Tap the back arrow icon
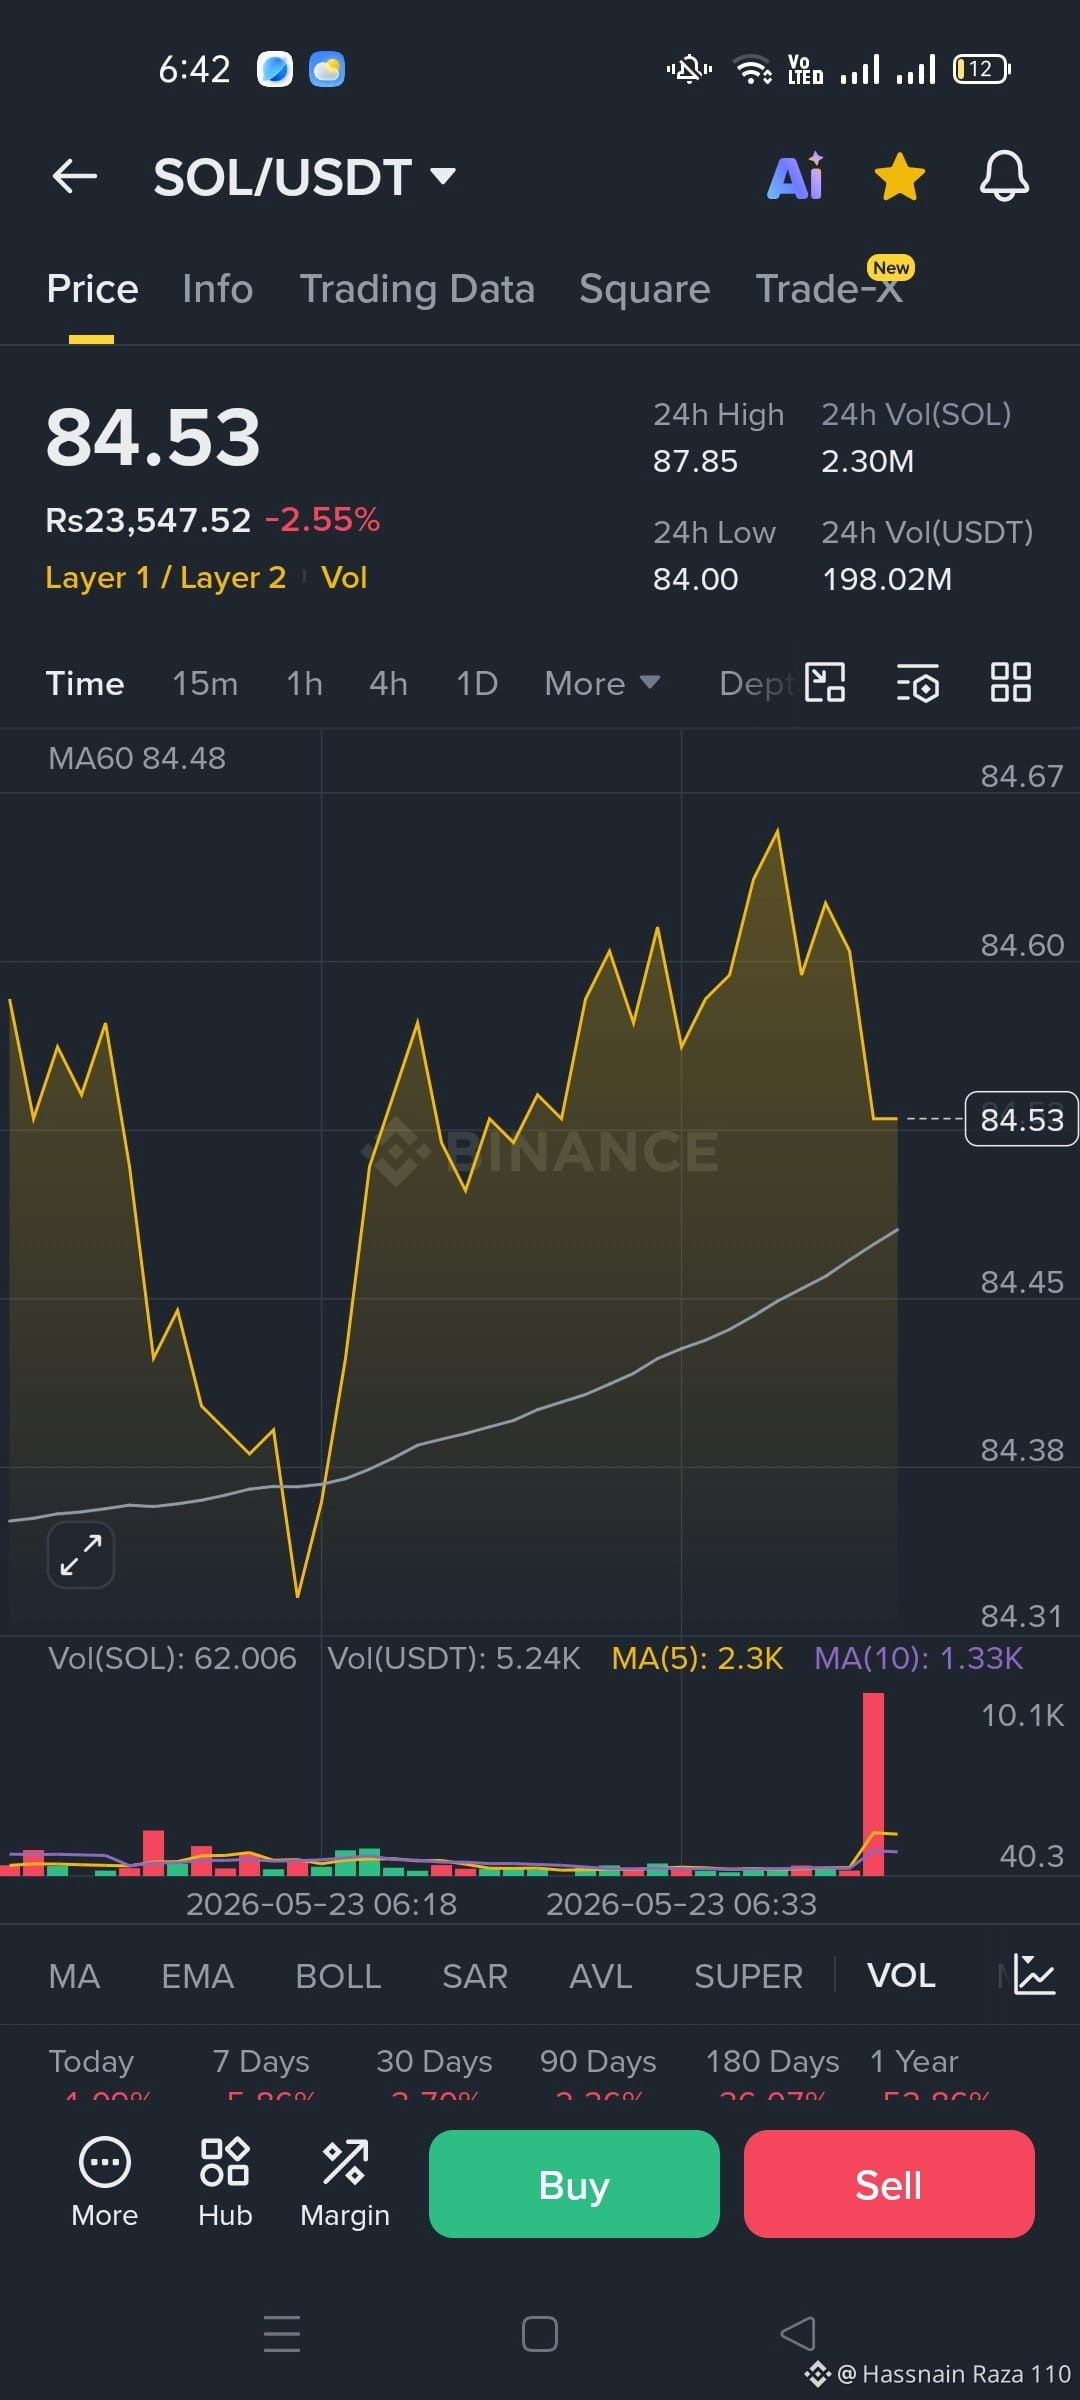Image resolution: width=1080 pixels, height=2400 pixels. pyautogui.click(x=75, y=177)
